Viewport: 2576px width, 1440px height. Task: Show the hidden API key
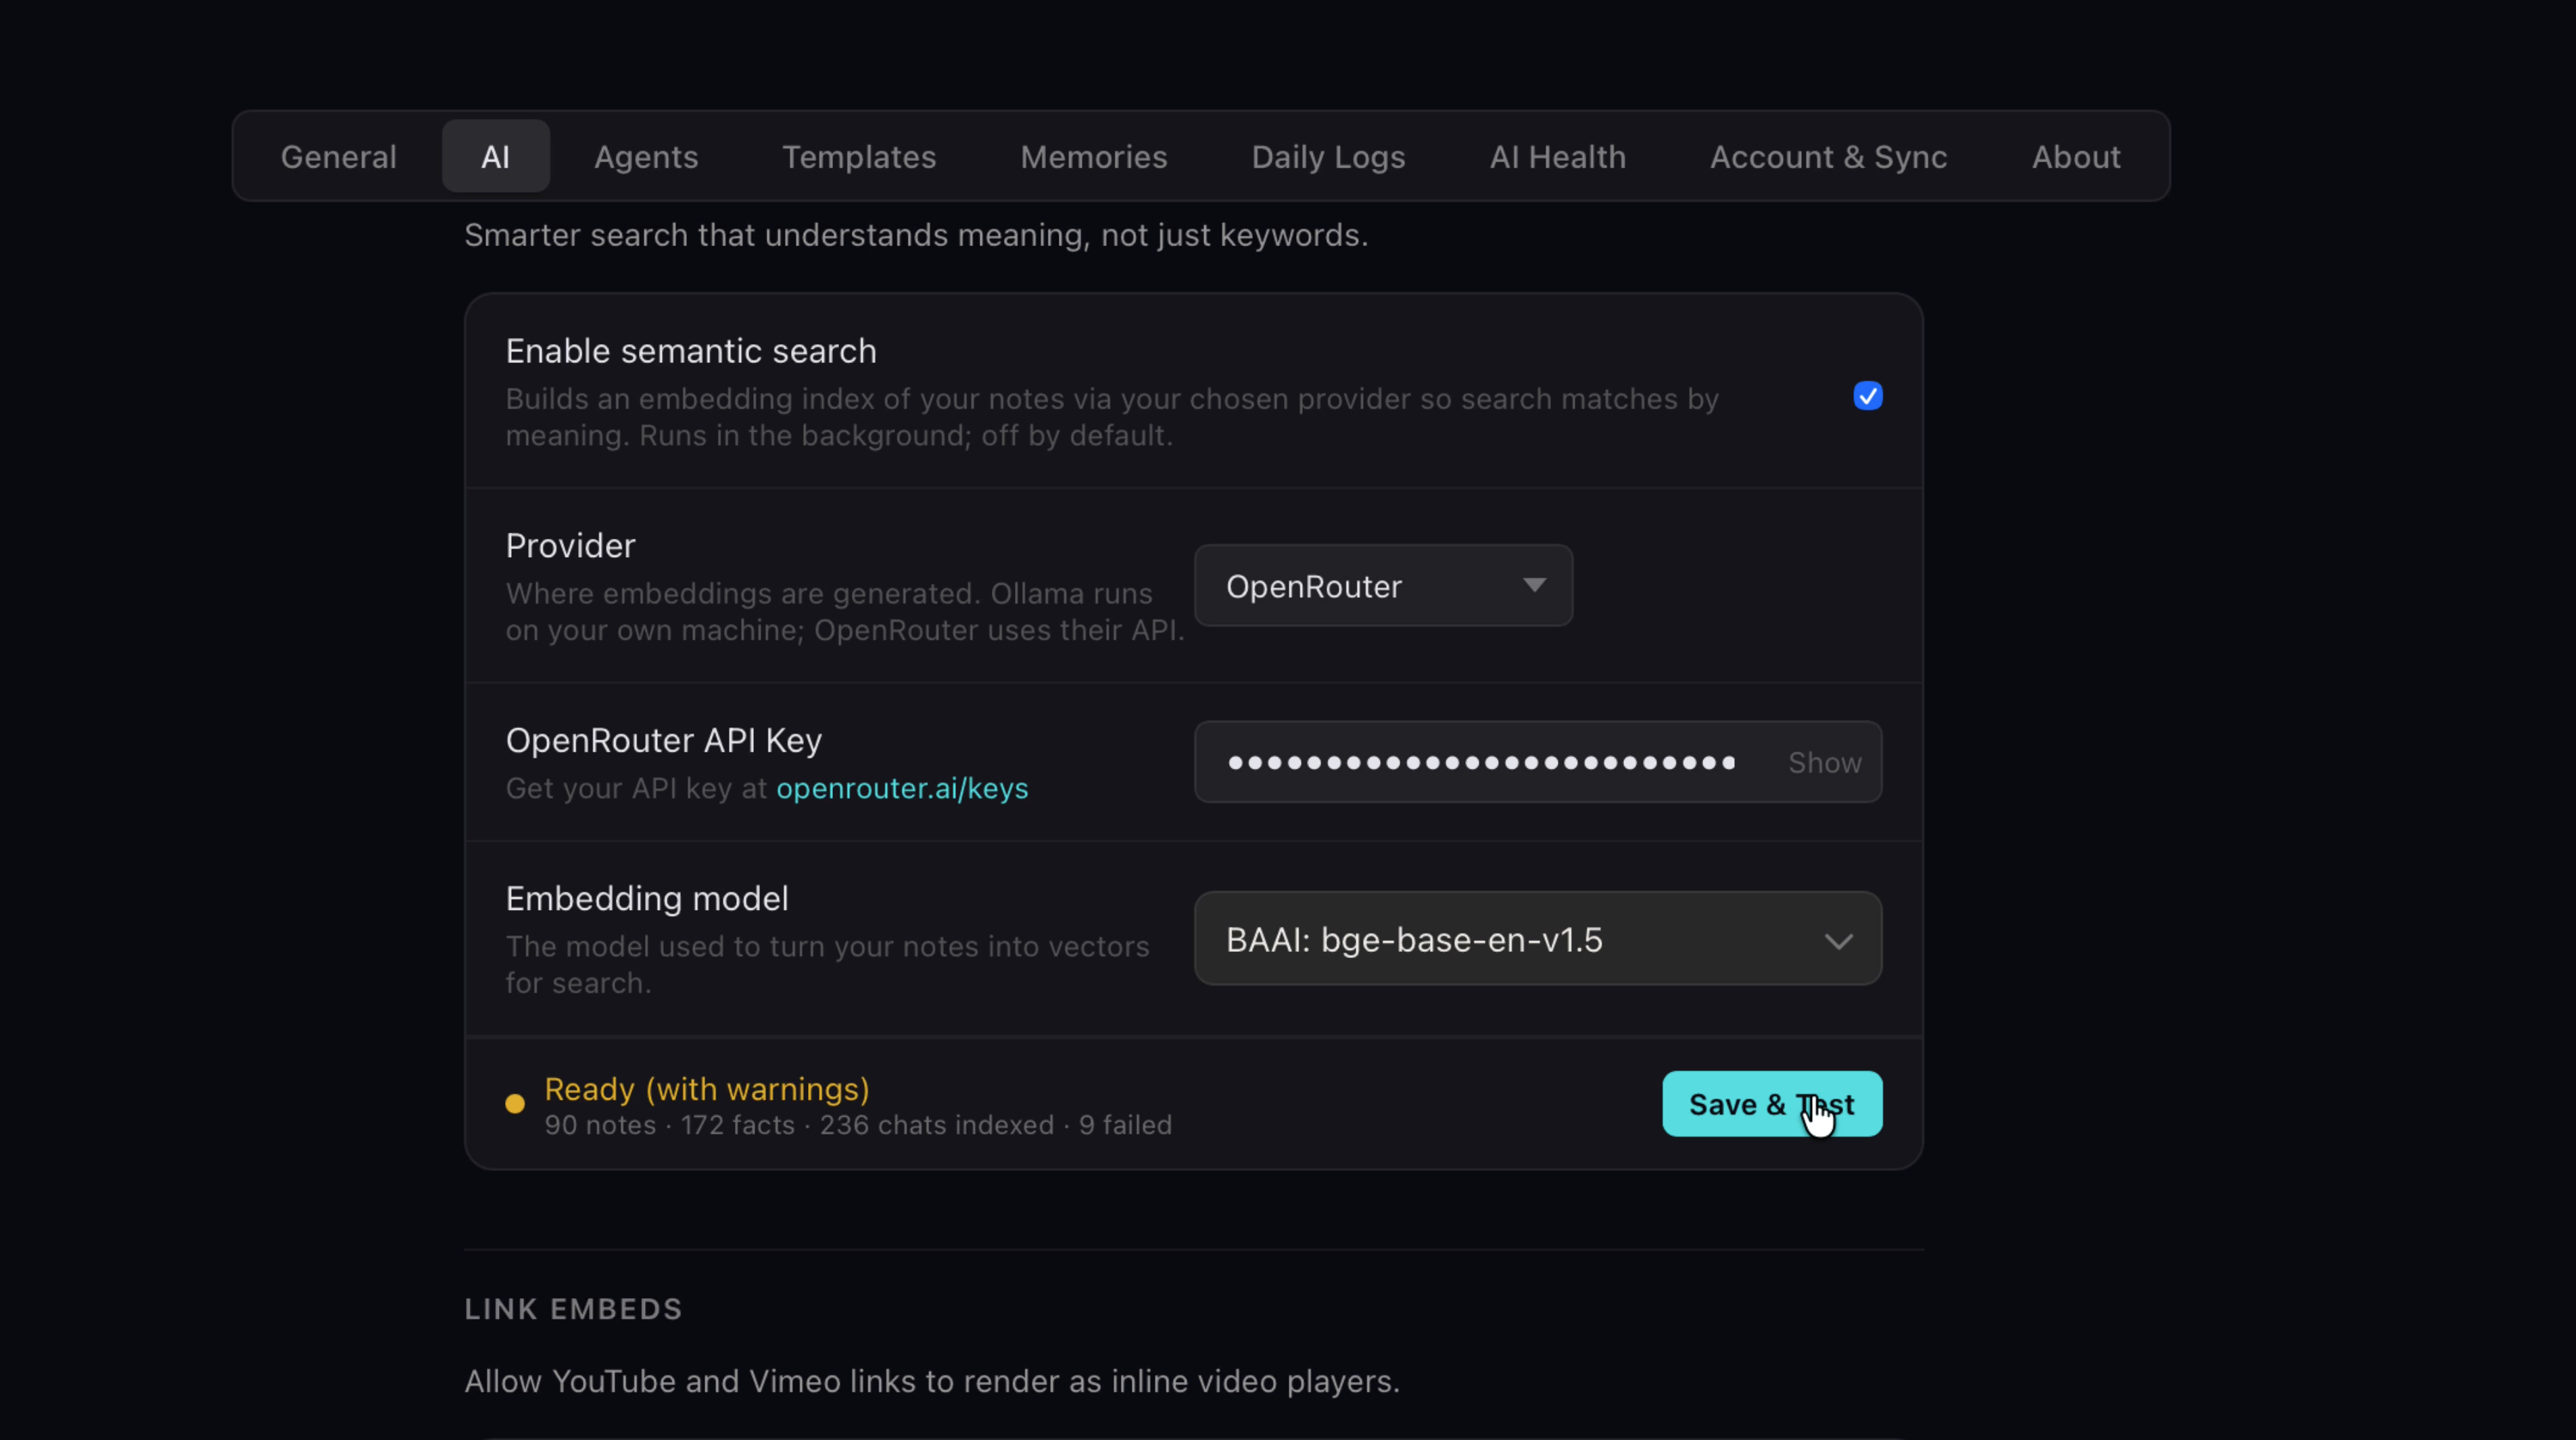1824,763
